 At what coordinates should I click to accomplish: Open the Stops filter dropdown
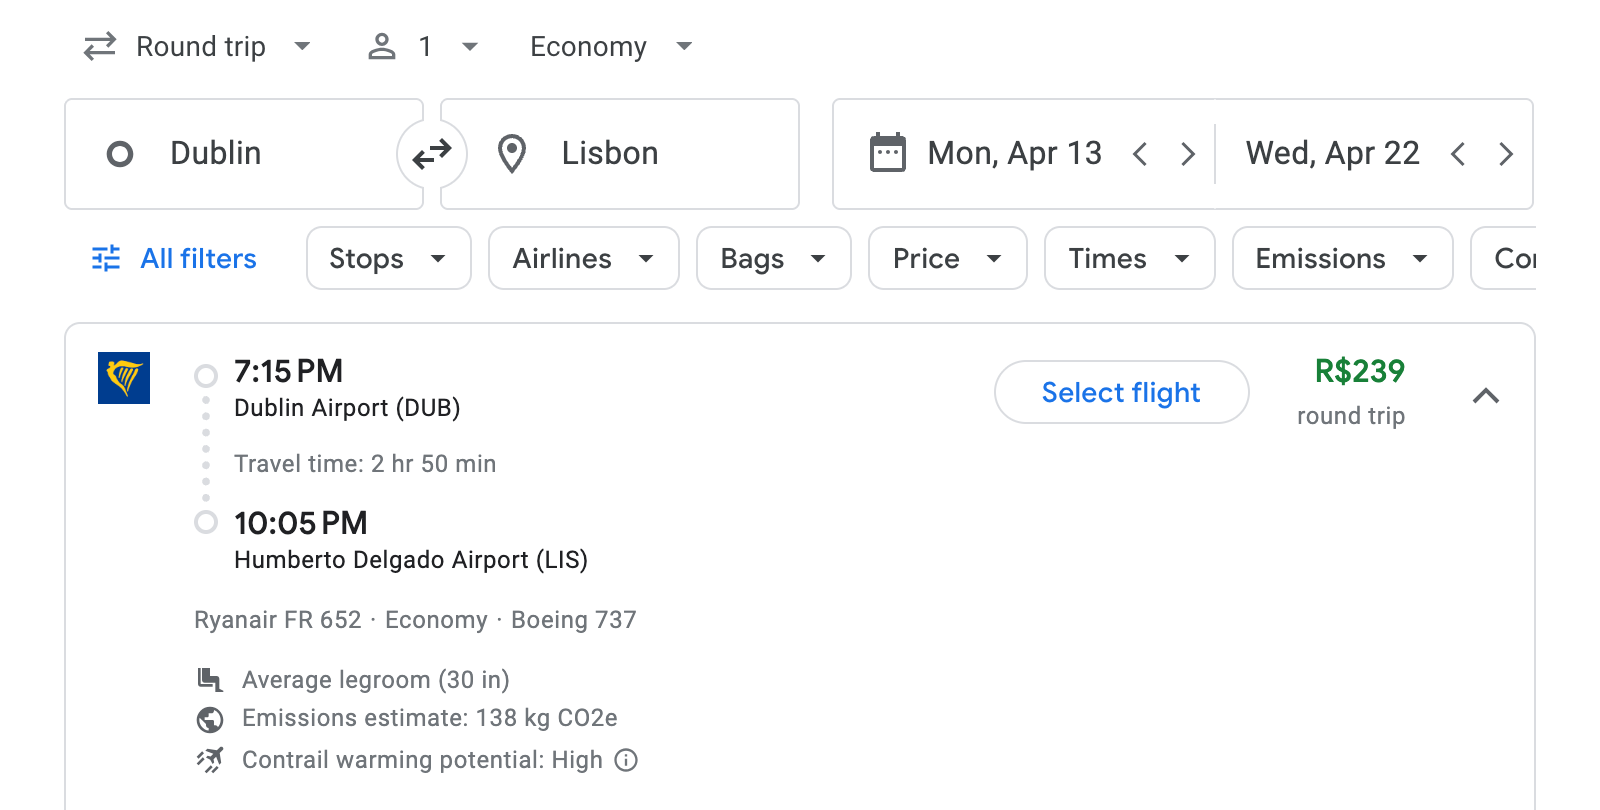coord(388,258)
